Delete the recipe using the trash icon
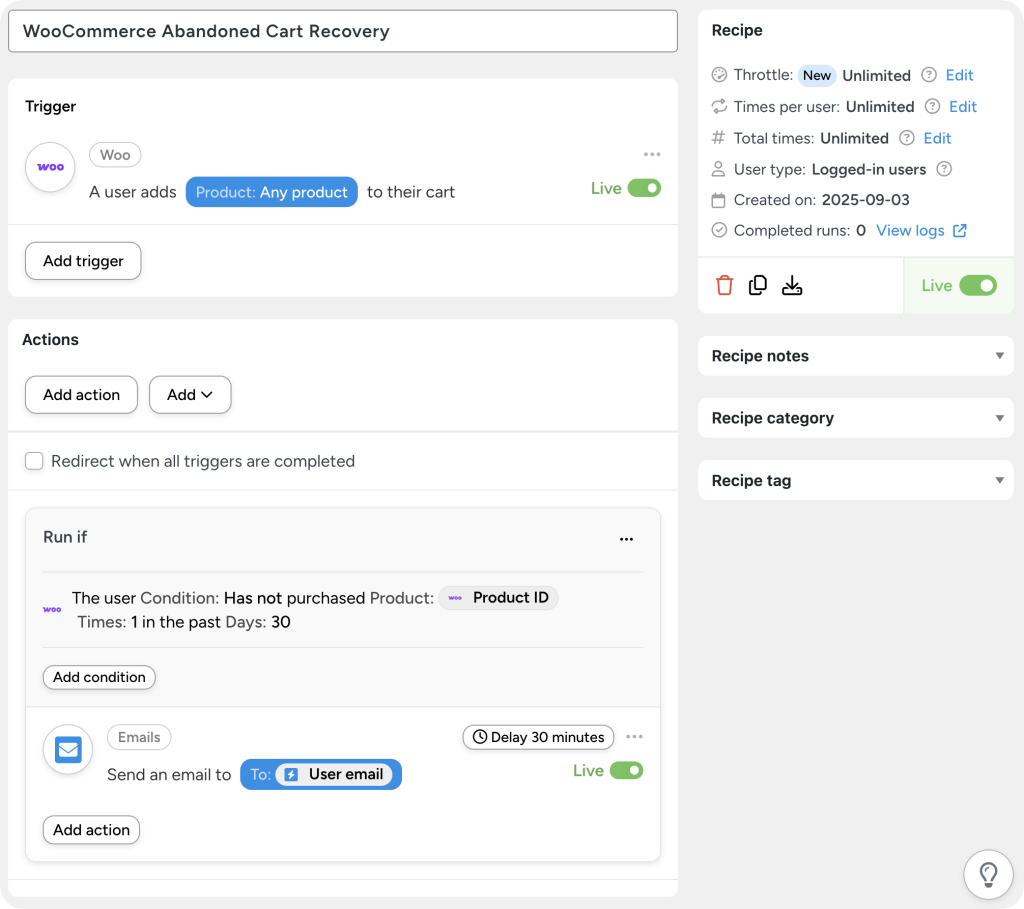The image size is (1024, 909). [724, 285]
